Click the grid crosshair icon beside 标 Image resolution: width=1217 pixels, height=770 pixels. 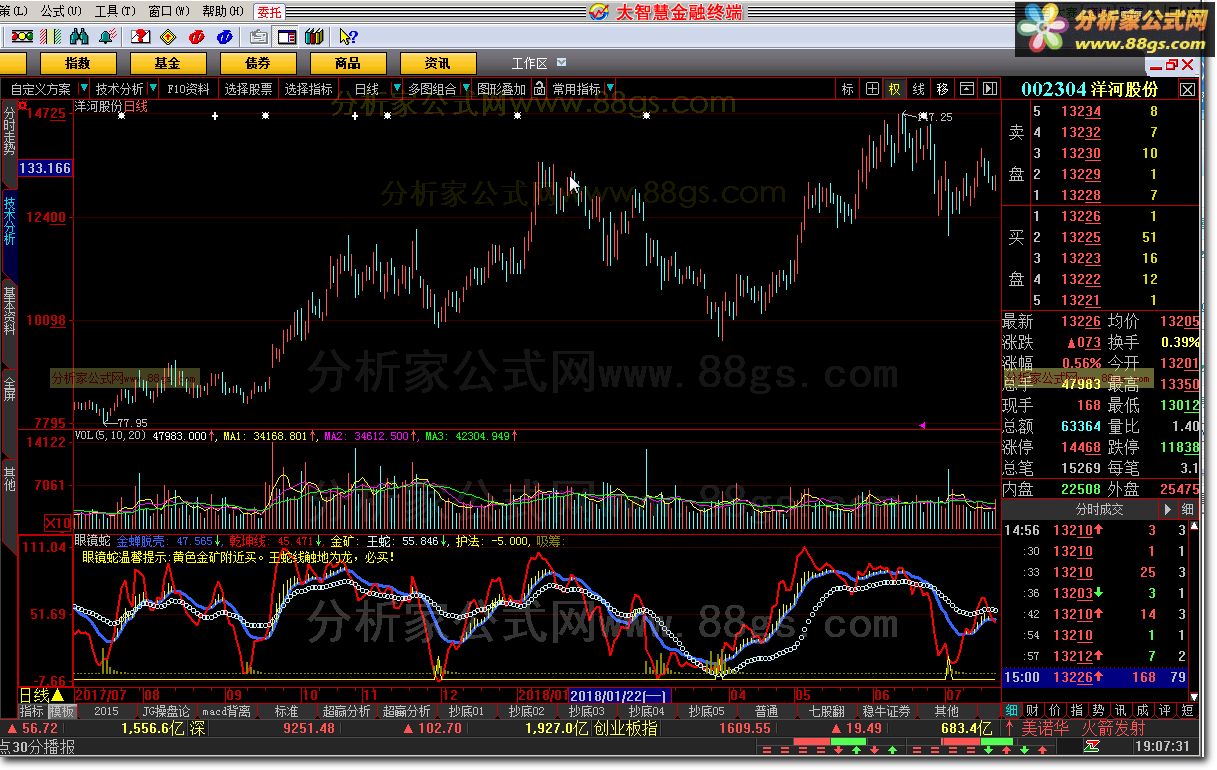click(x=872, y=89)
